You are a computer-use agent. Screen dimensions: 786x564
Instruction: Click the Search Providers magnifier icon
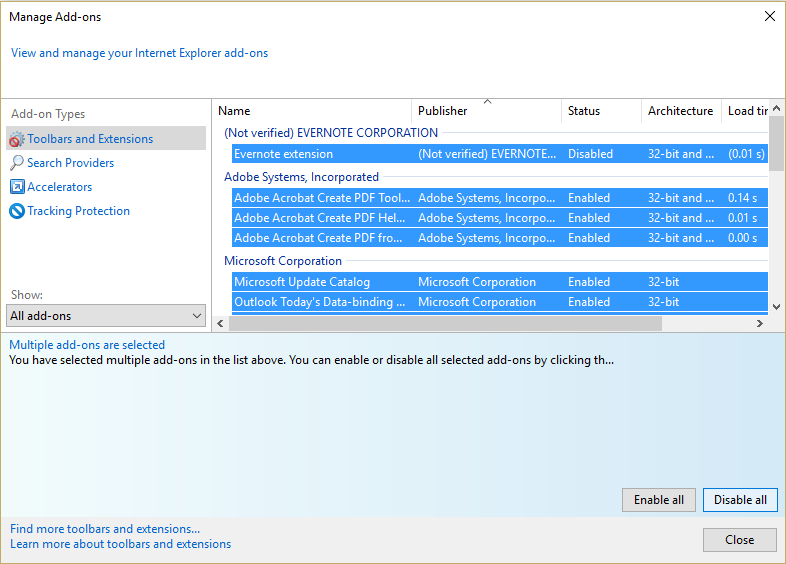16,163
